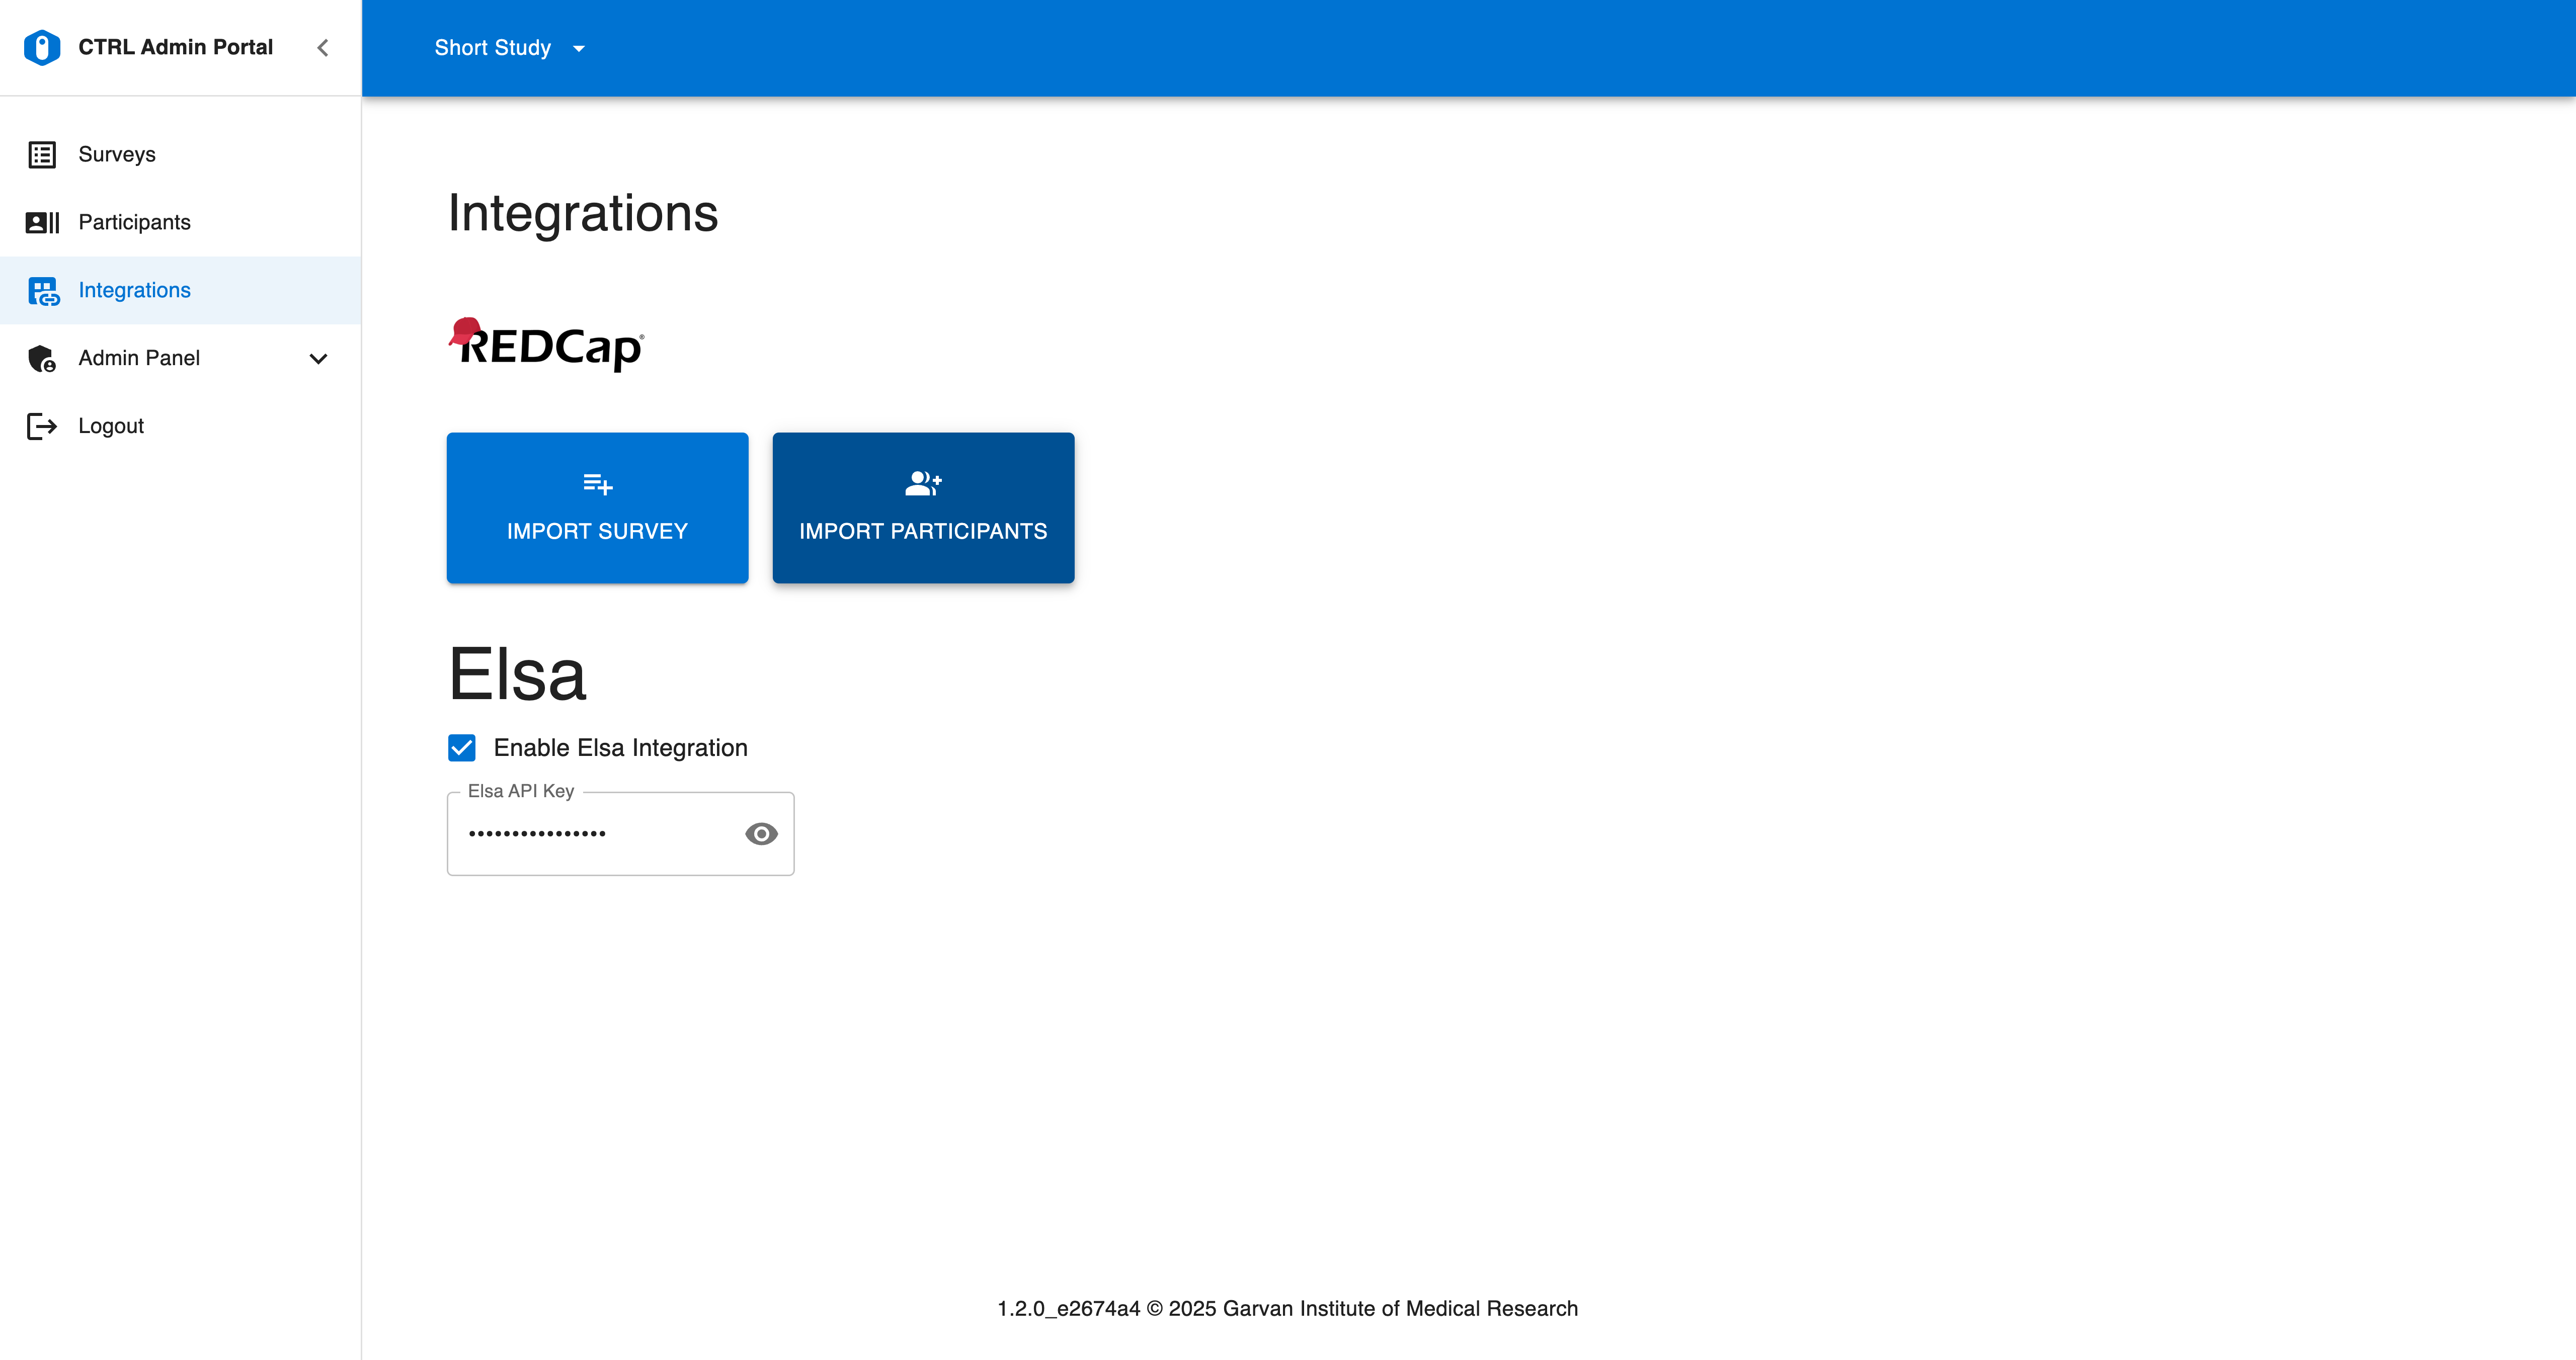The width and height of the screenshot is (2576, 1360).
Task: Show the Elsa API key with eye icon
Action: coord(761,834)
